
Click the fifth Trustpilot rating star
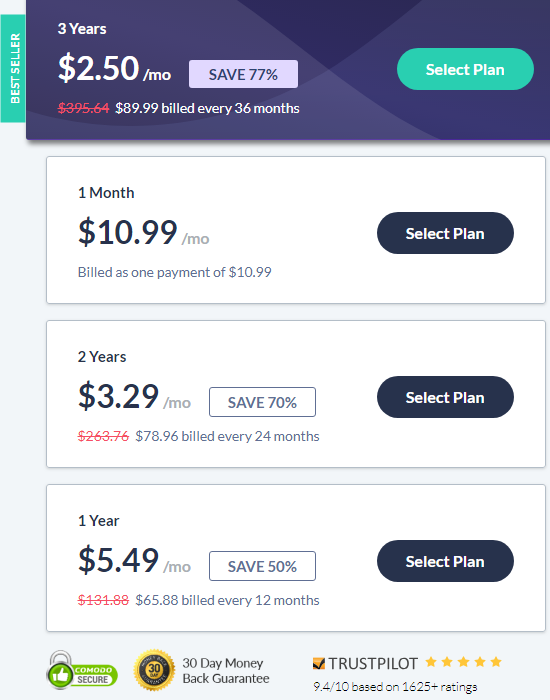[x=496, y=662]
